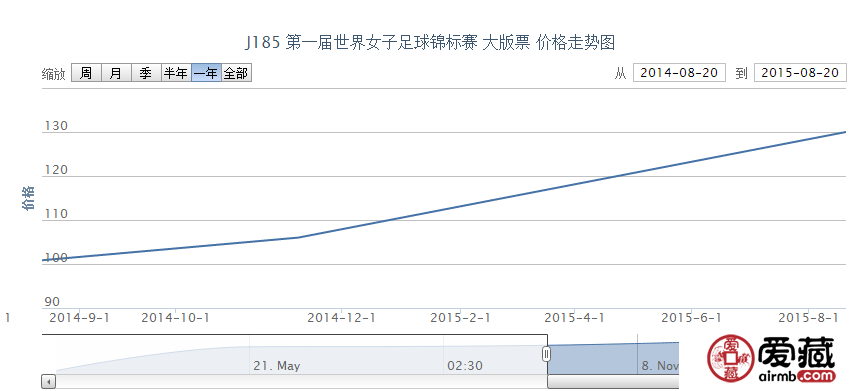Select the 季 (quarter) zoom button

coord(145,73)
